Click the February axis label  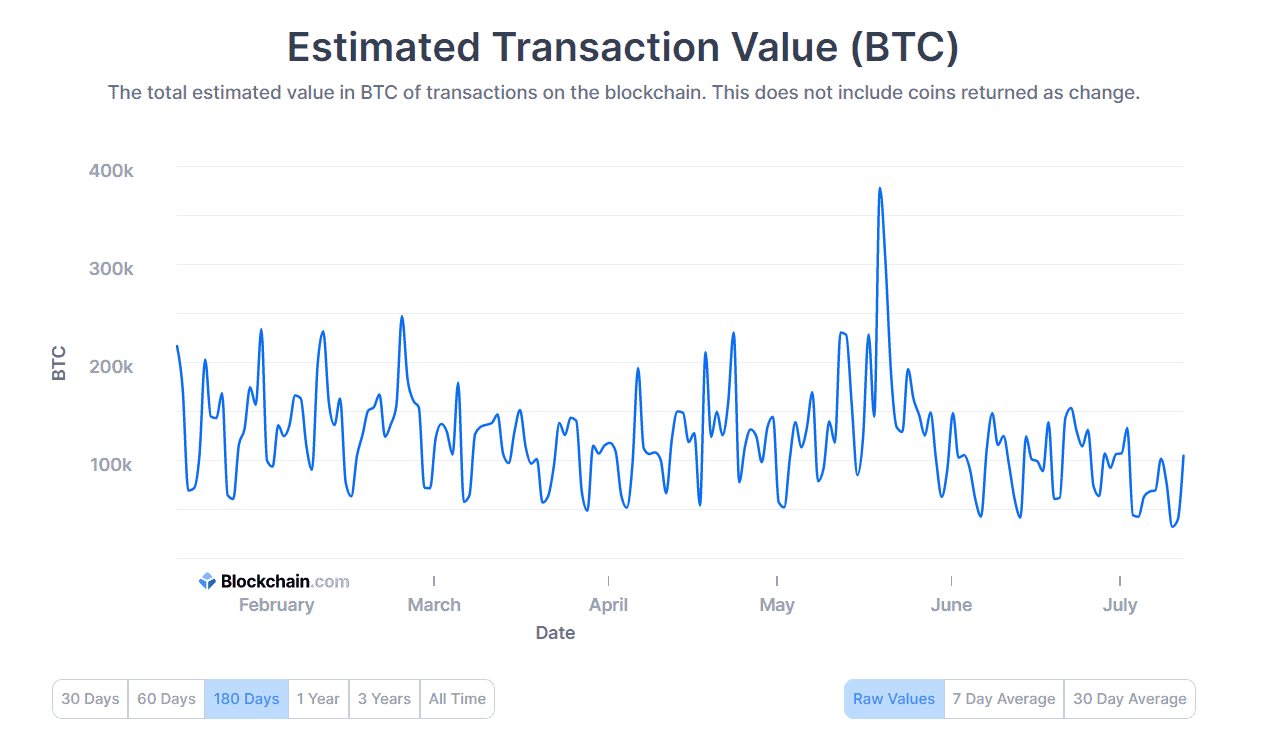click(x=276, y=604)
